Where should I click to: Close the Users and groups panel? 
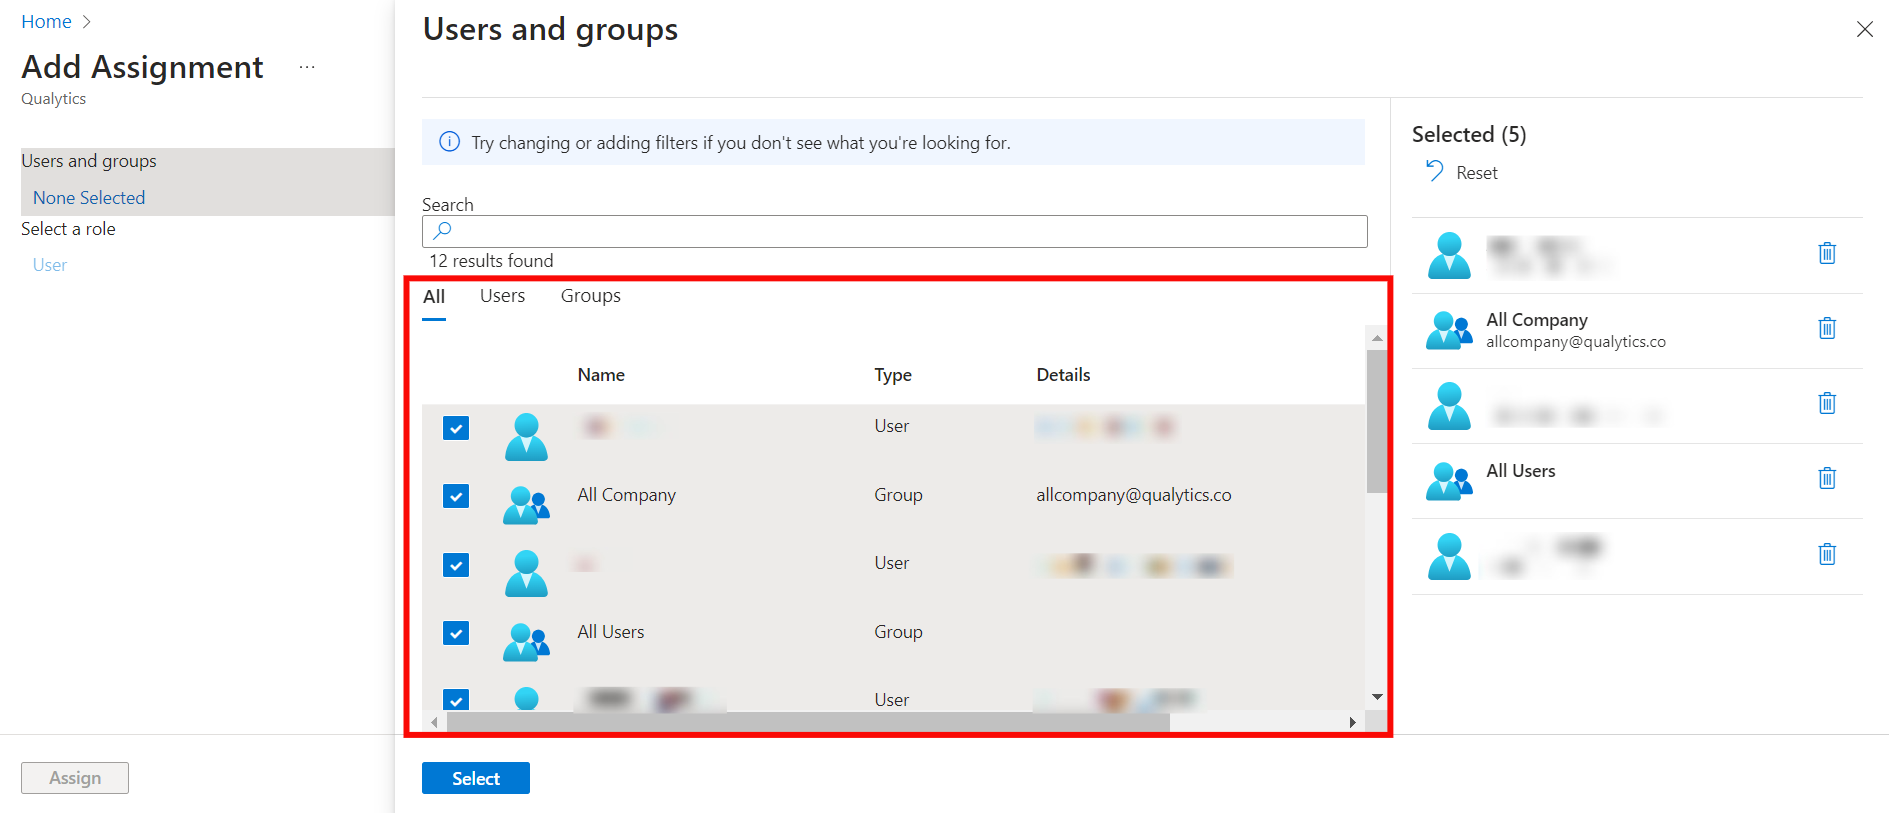pos(1864,29)
